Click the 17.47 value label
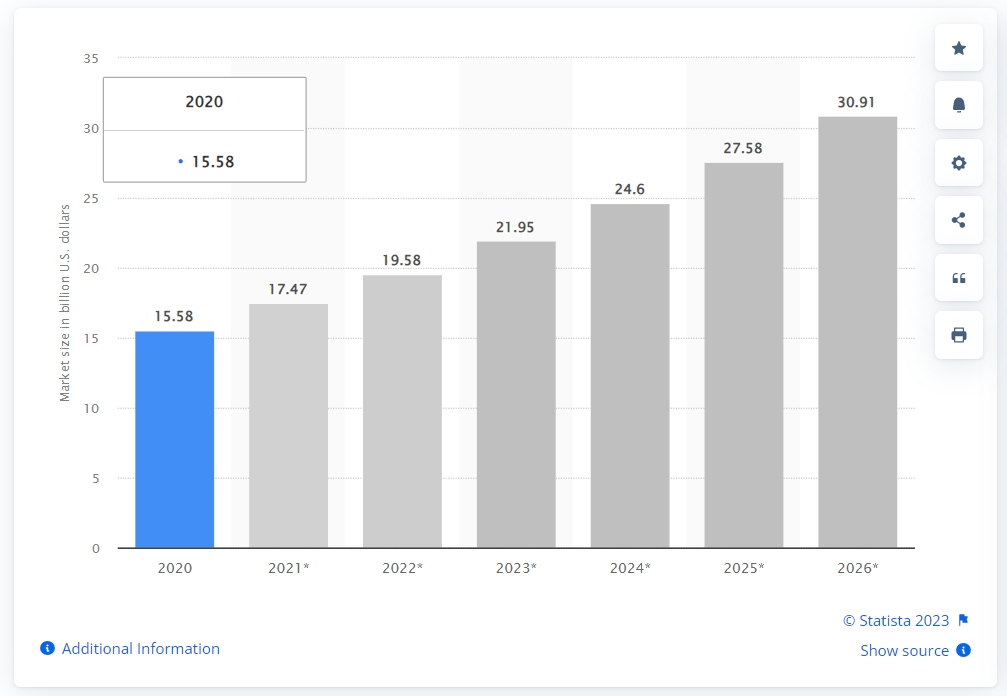The width and height of the screenshot is (1007, 696). click(x=288, y=290)
